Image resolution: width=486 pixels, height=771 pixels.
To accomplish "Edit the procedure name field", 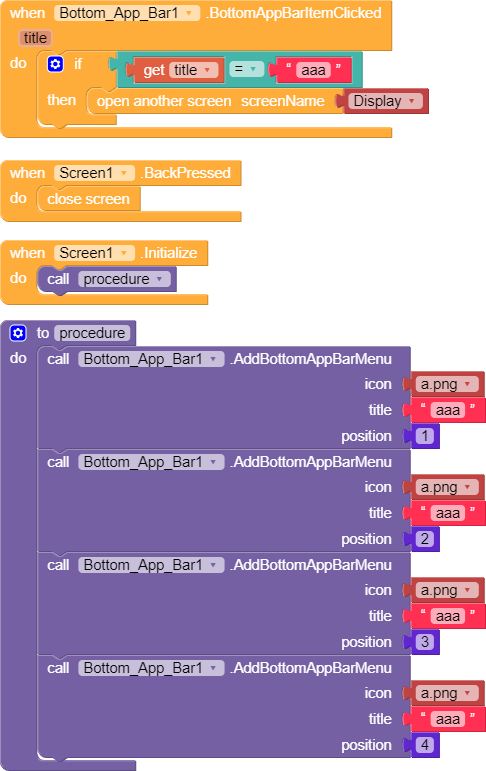I will (92, 333).
